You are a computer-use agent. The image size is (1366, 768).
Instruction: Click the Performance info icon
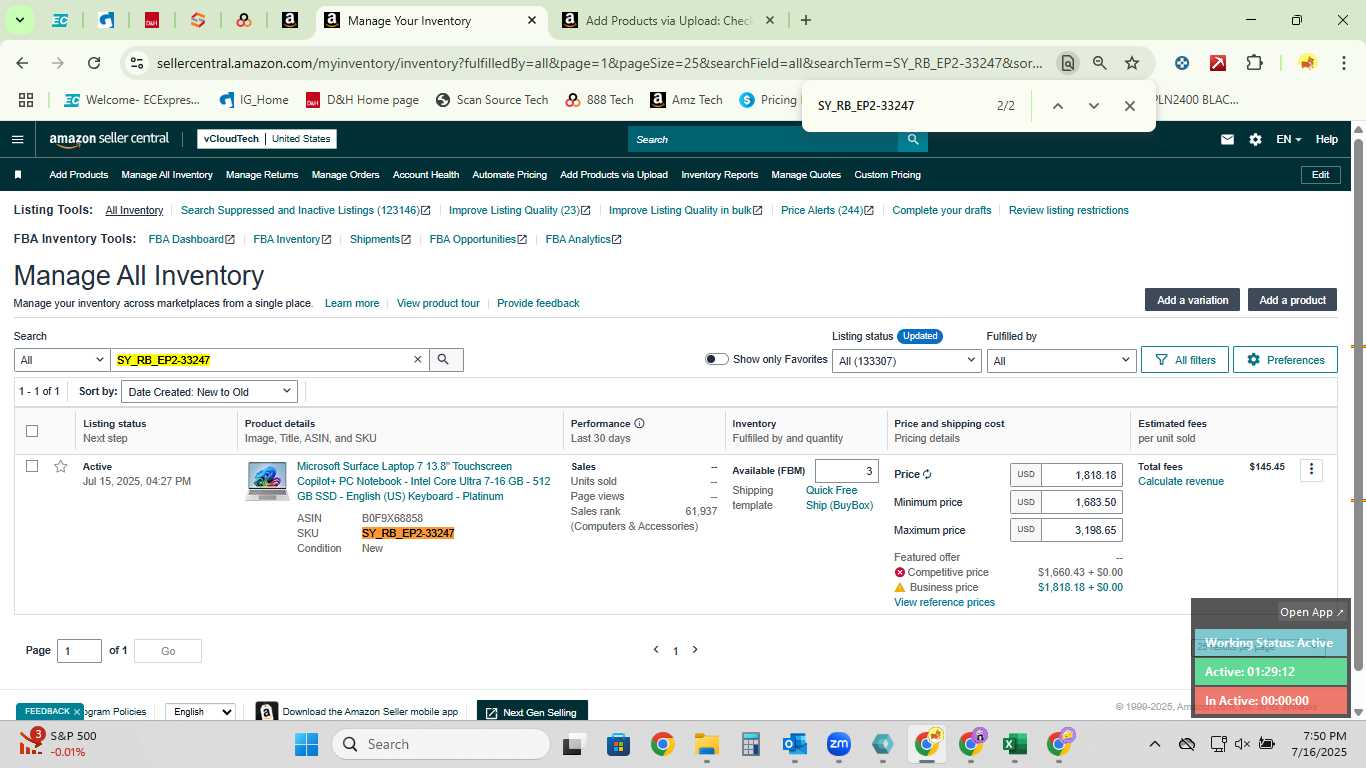tap(639, 423)
